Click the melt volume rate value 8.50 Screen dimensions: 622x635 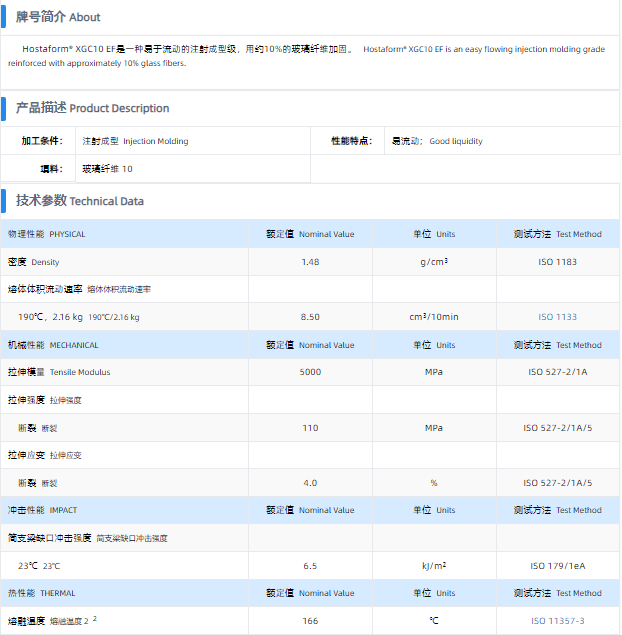tap(310, 317)
